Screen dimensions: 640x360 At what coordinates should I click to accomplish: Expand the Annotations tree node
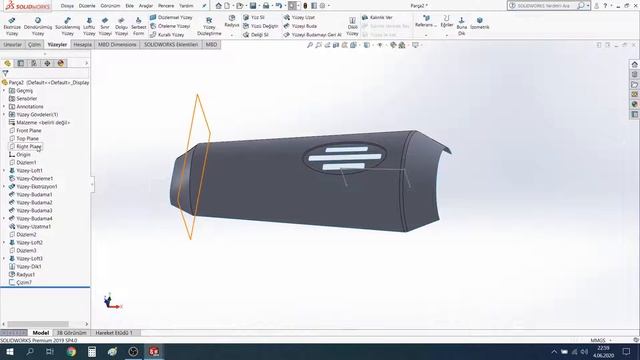4,107
